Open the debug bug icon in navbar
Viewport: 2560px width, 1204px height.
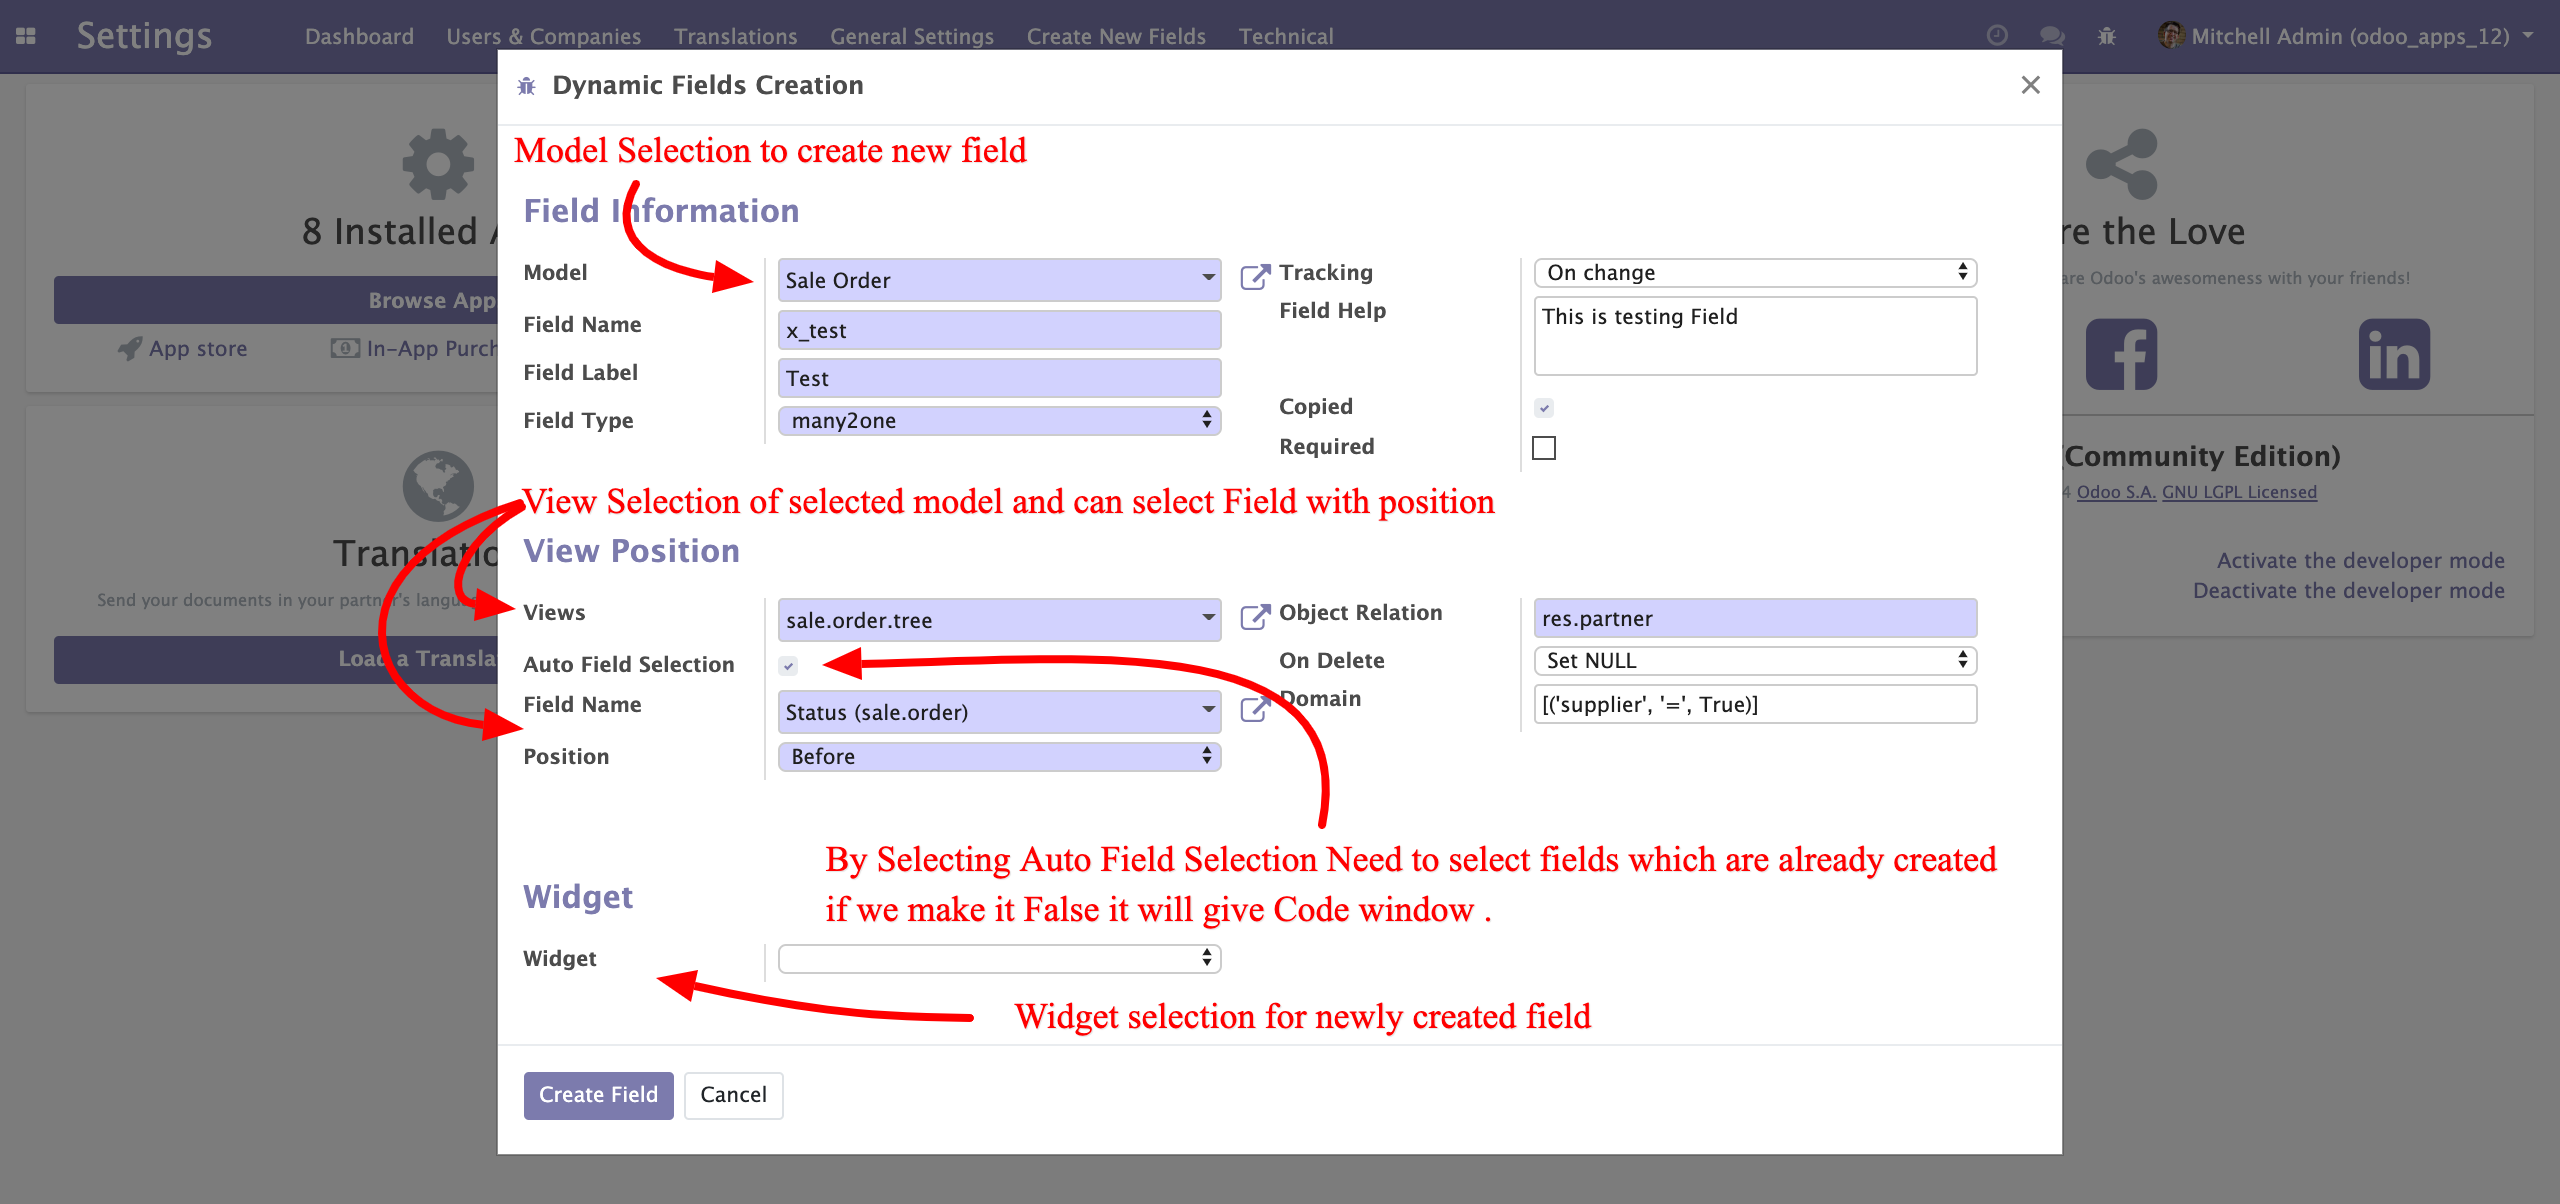pyautogui.click(x=2107, y=36)
